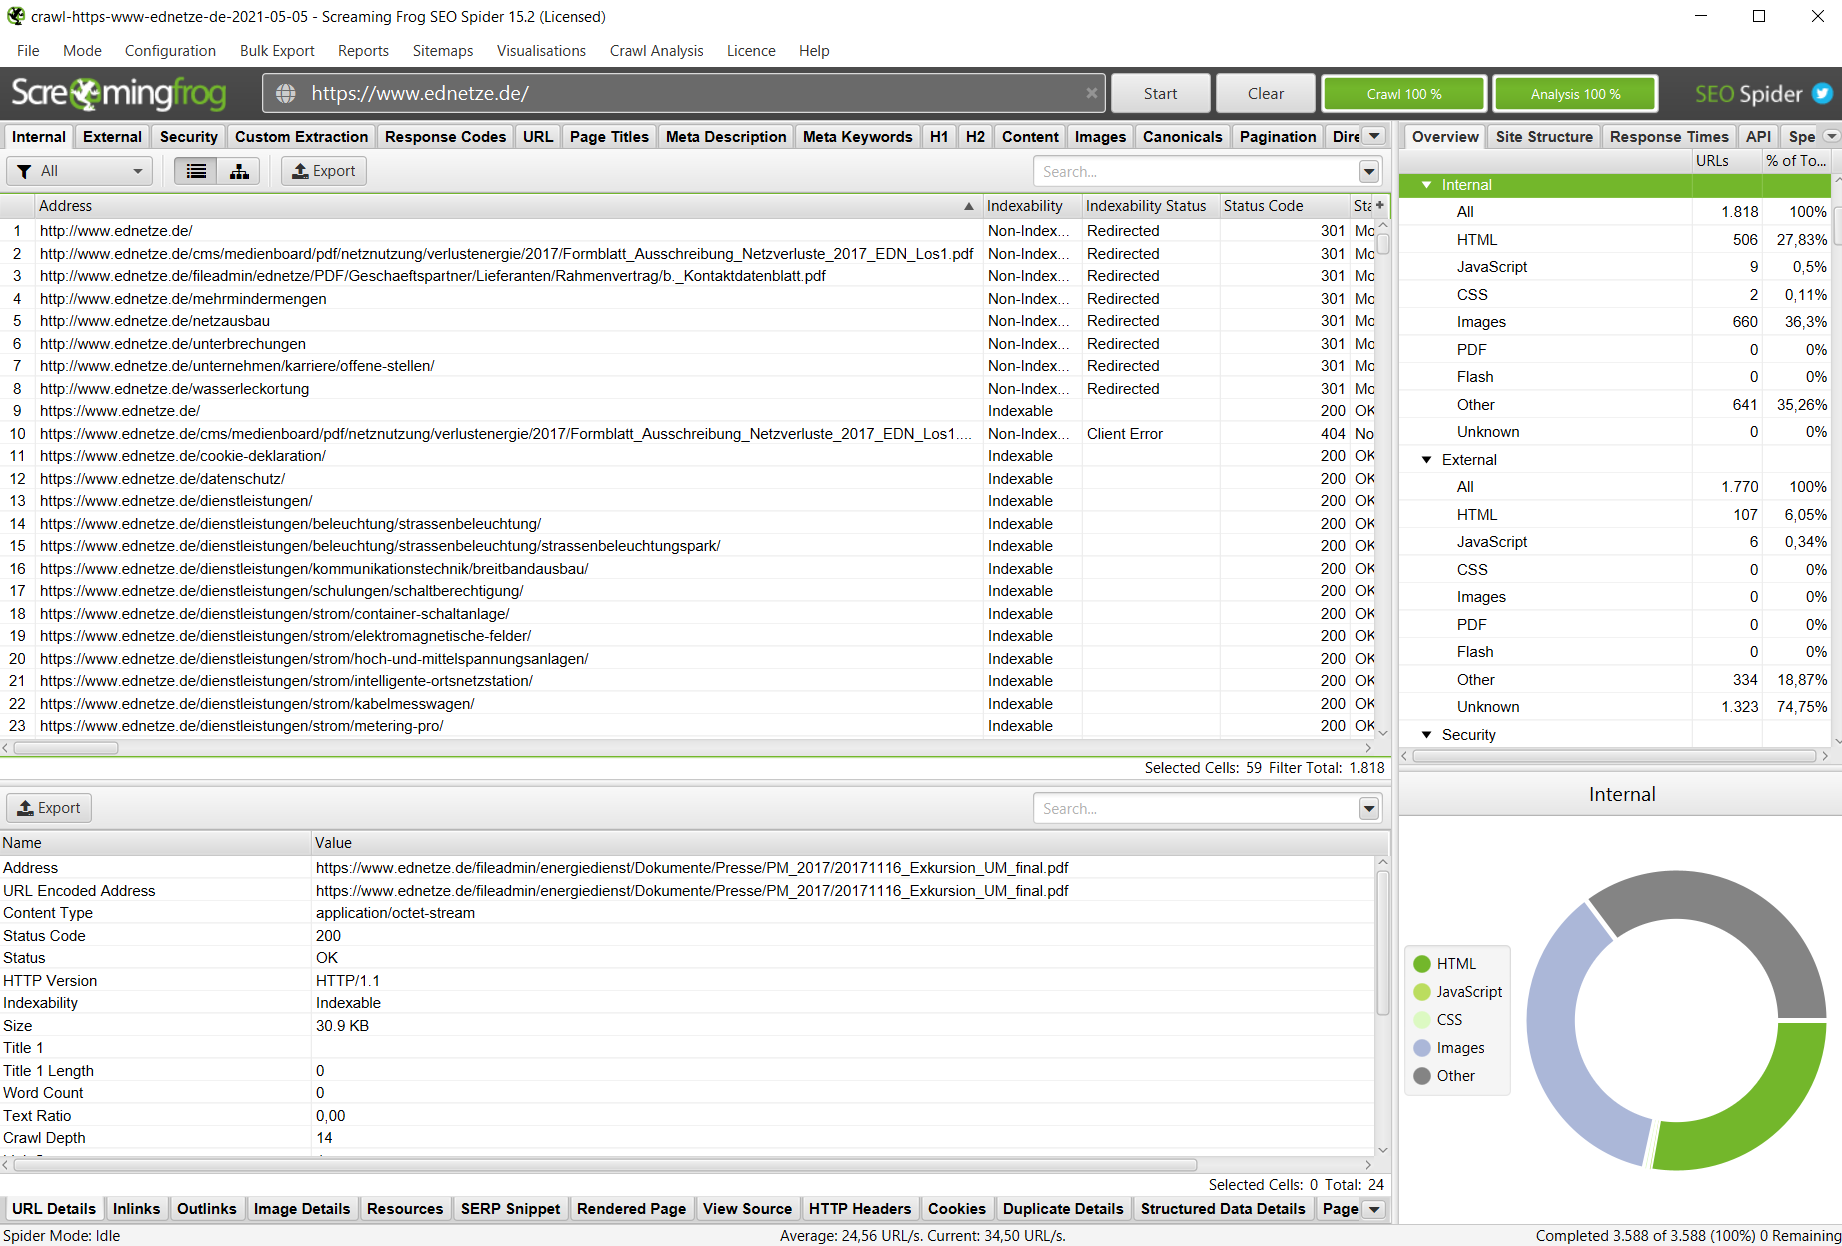Open upper search options dropdown
This screenshot has width=1842, height=1246.
click(x=1369, y=172)
